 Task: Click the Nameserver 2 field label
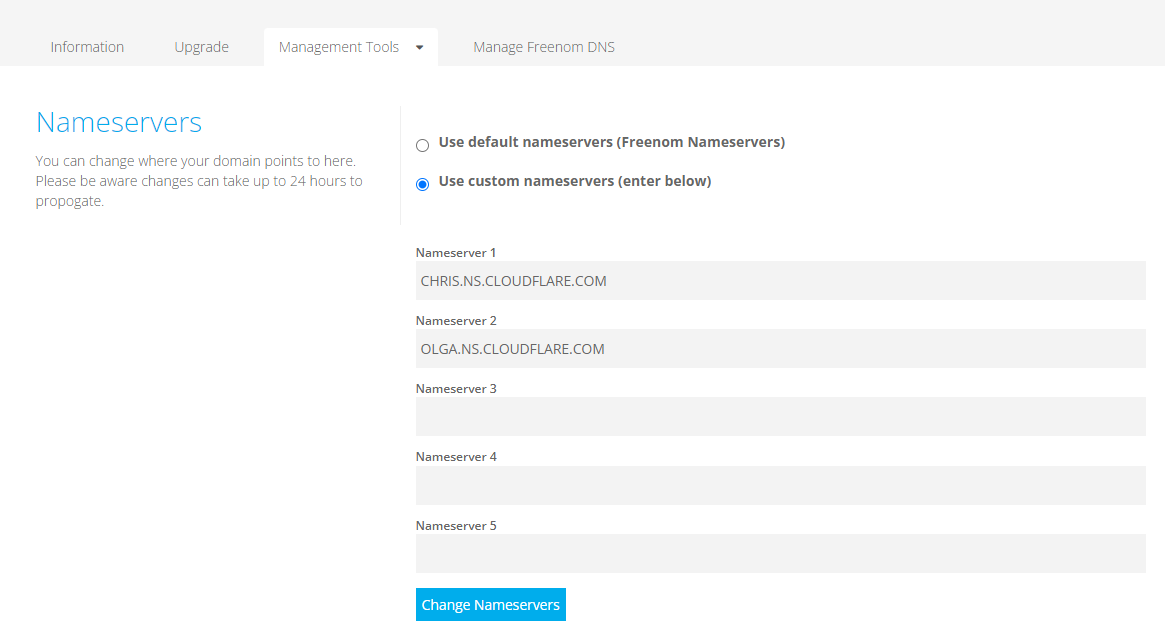pos(455,320)
